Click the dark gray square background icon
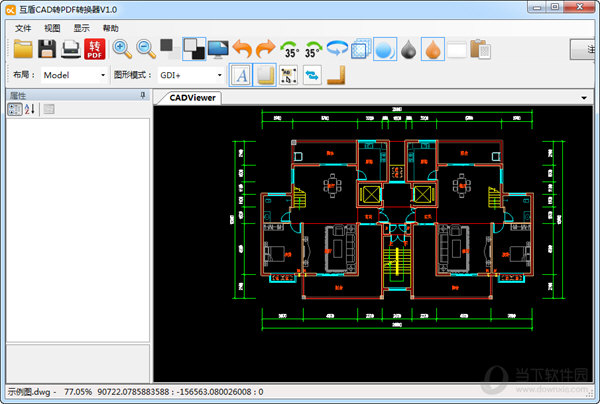The width and height of the screenshot is (600, 404). 169,48
